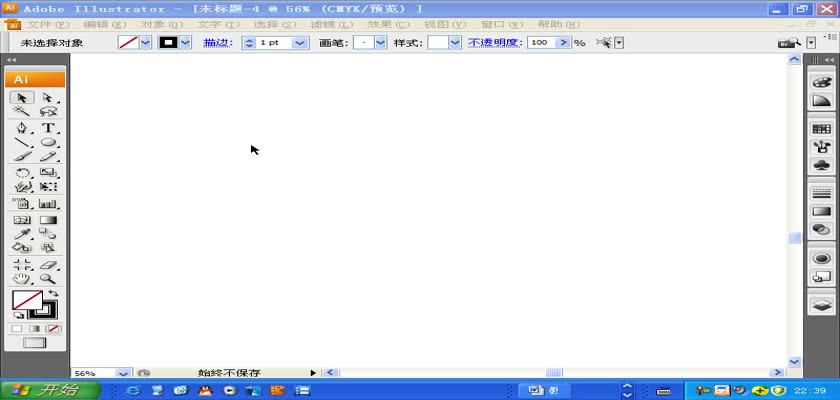Step the stroke weight spinner
The image size is (840, 400).
[x=249, y=43]
